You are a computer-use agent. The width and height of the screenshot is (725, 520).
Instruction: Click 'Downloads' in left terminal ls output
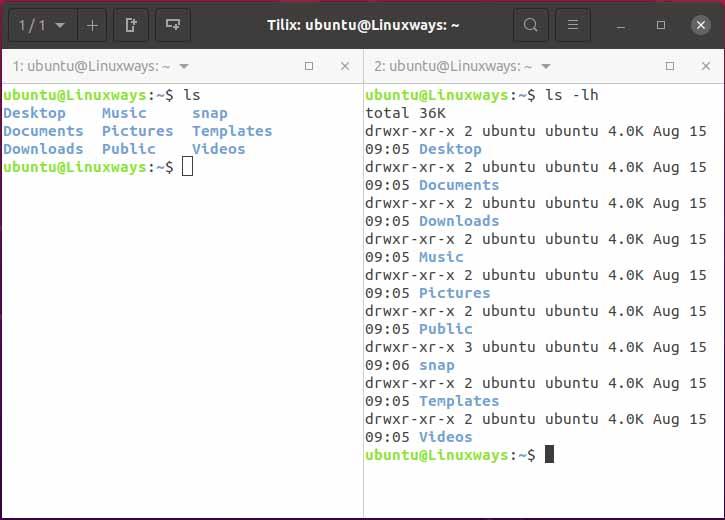tap(43, 149)
